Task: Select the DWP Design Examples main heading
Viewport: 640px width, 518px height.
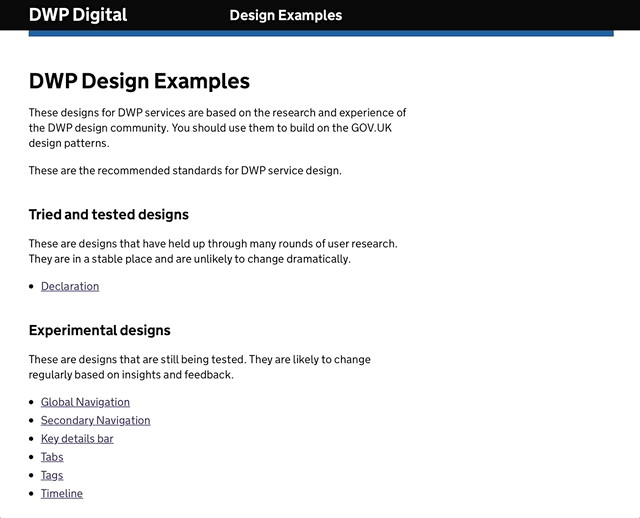Action: tap(139, 81)
